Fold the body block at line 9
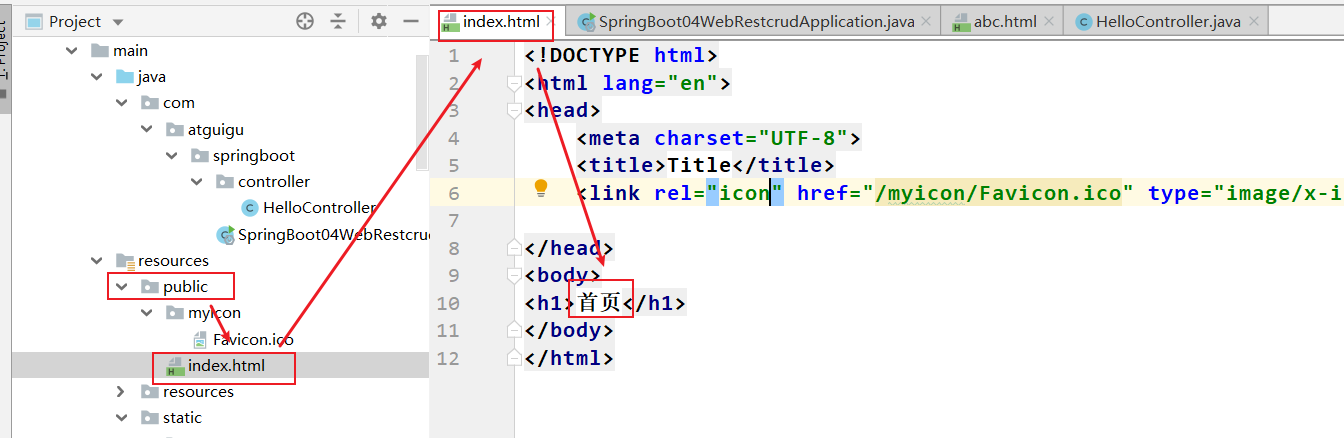 tap(515, 276)
